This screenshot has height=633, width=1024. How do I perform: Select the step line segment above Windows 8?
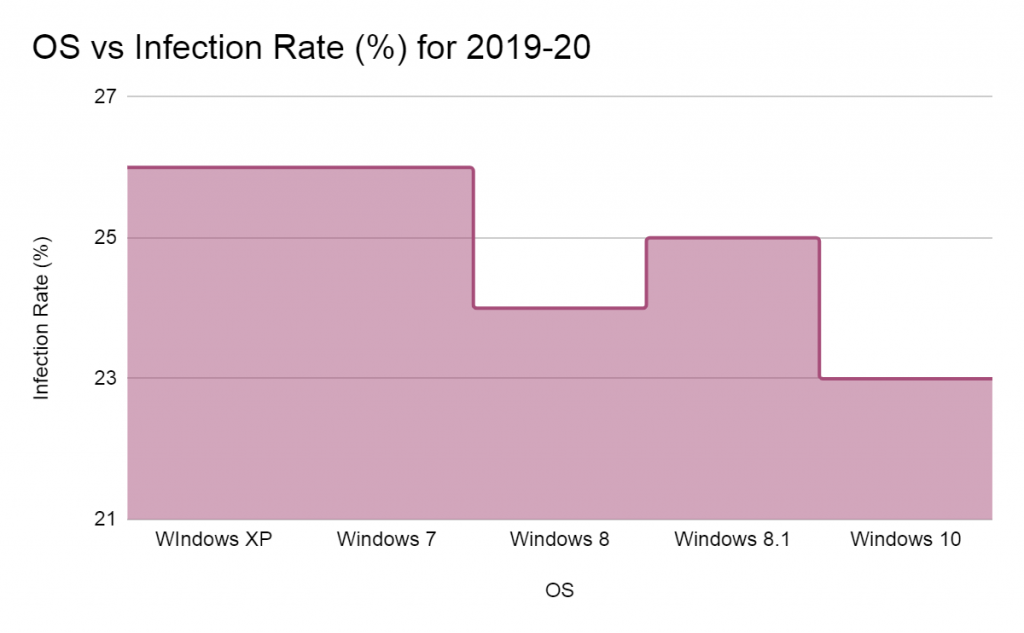tap(559, 308)
